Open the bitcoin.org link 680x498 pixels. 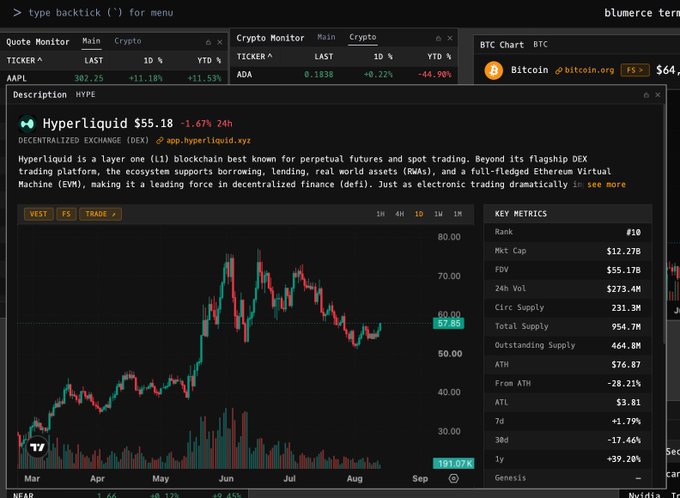point(585,70)
